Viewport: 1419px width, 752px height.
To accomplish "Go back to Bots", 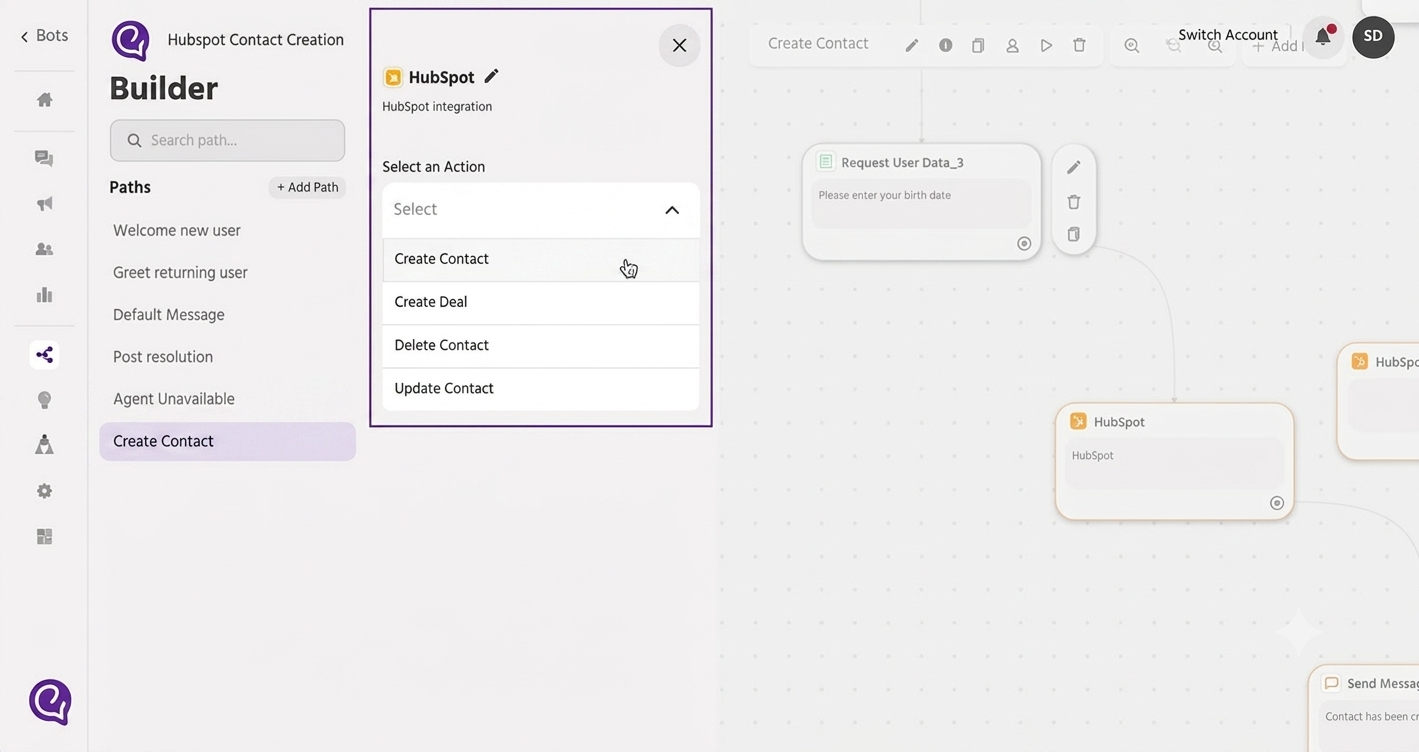I will tap(44, 36).
